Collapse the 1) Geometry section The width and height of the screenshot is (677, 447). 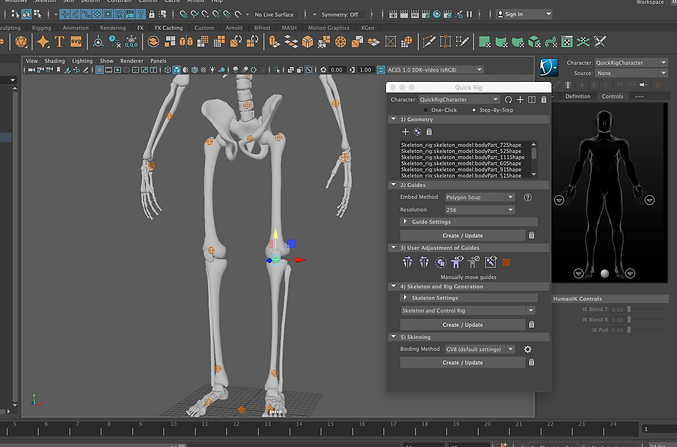(x=469, y=119)
